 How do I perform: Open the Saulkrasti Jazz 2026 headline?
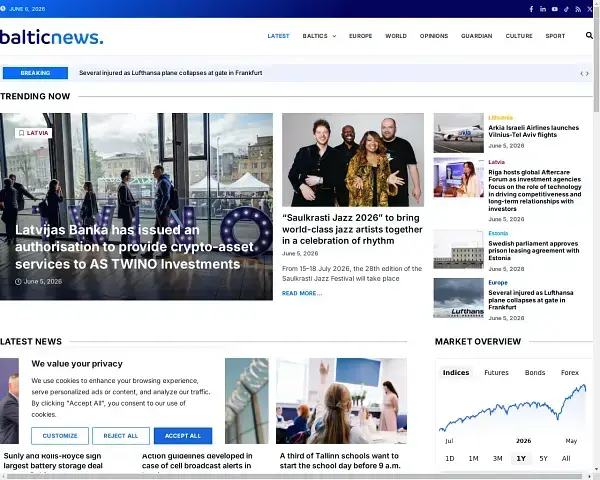click(x=352, y=229)
